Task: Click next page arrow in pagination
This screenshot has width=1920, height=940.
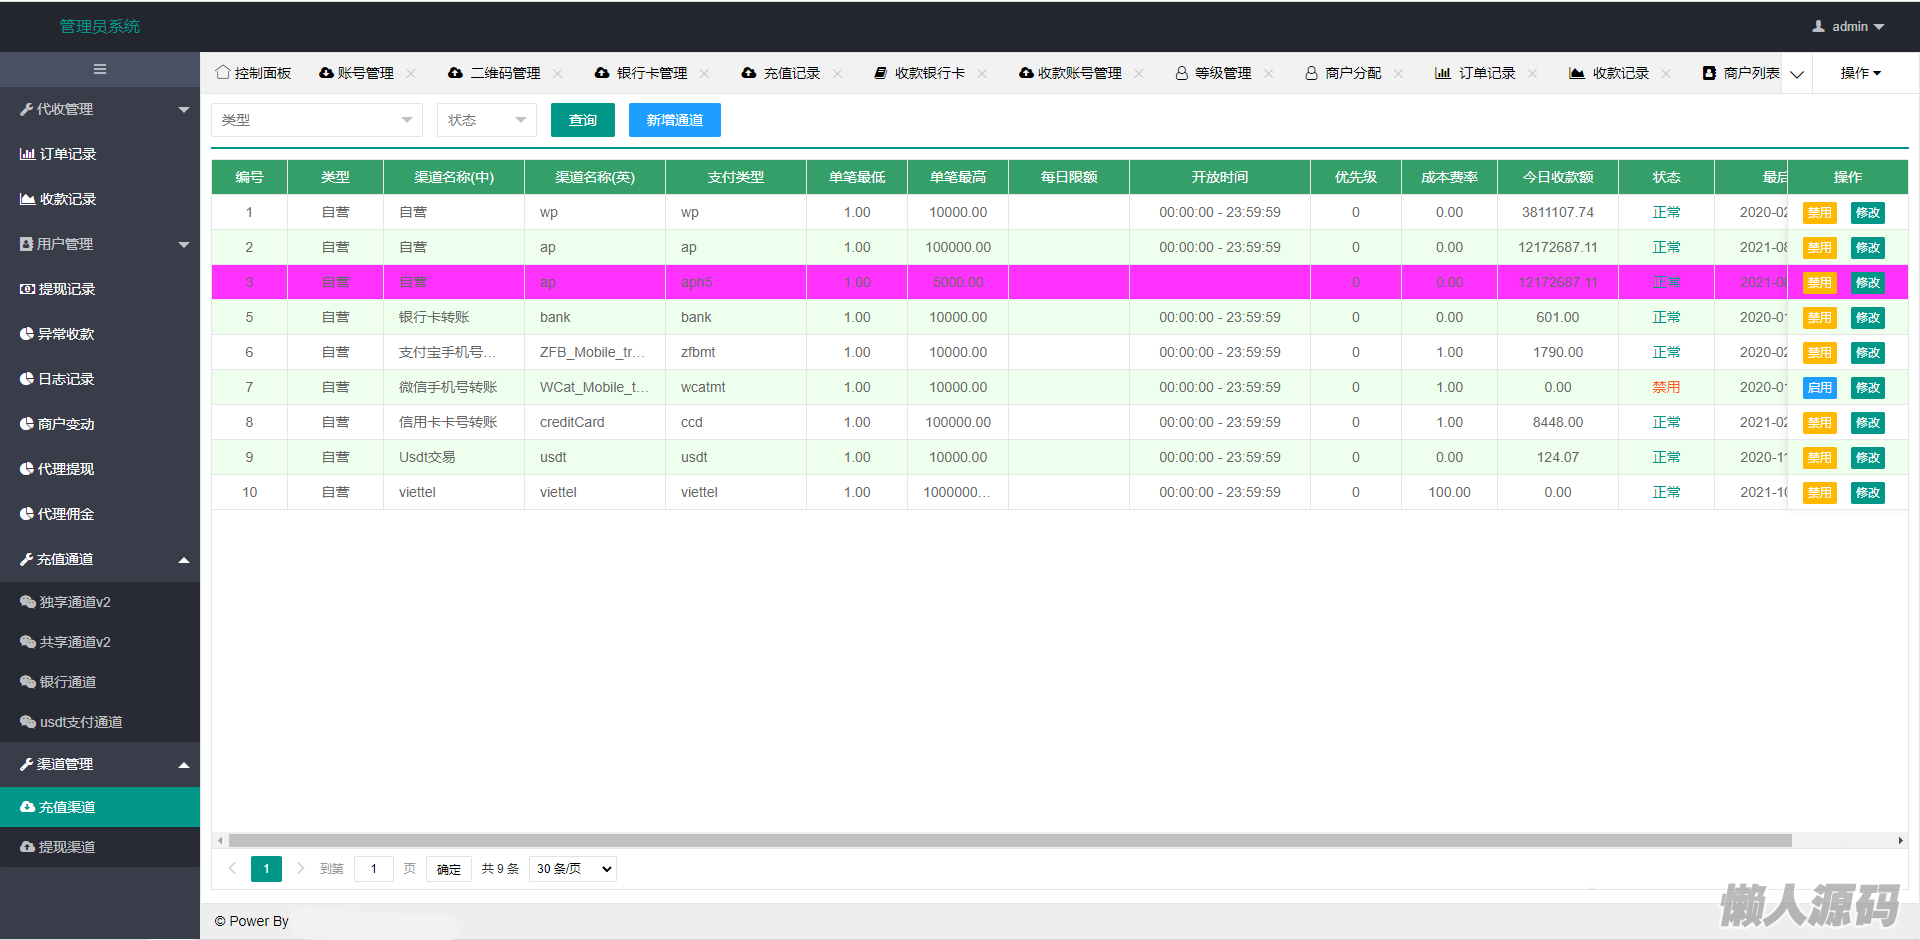Action: click(x=300, y=868)
